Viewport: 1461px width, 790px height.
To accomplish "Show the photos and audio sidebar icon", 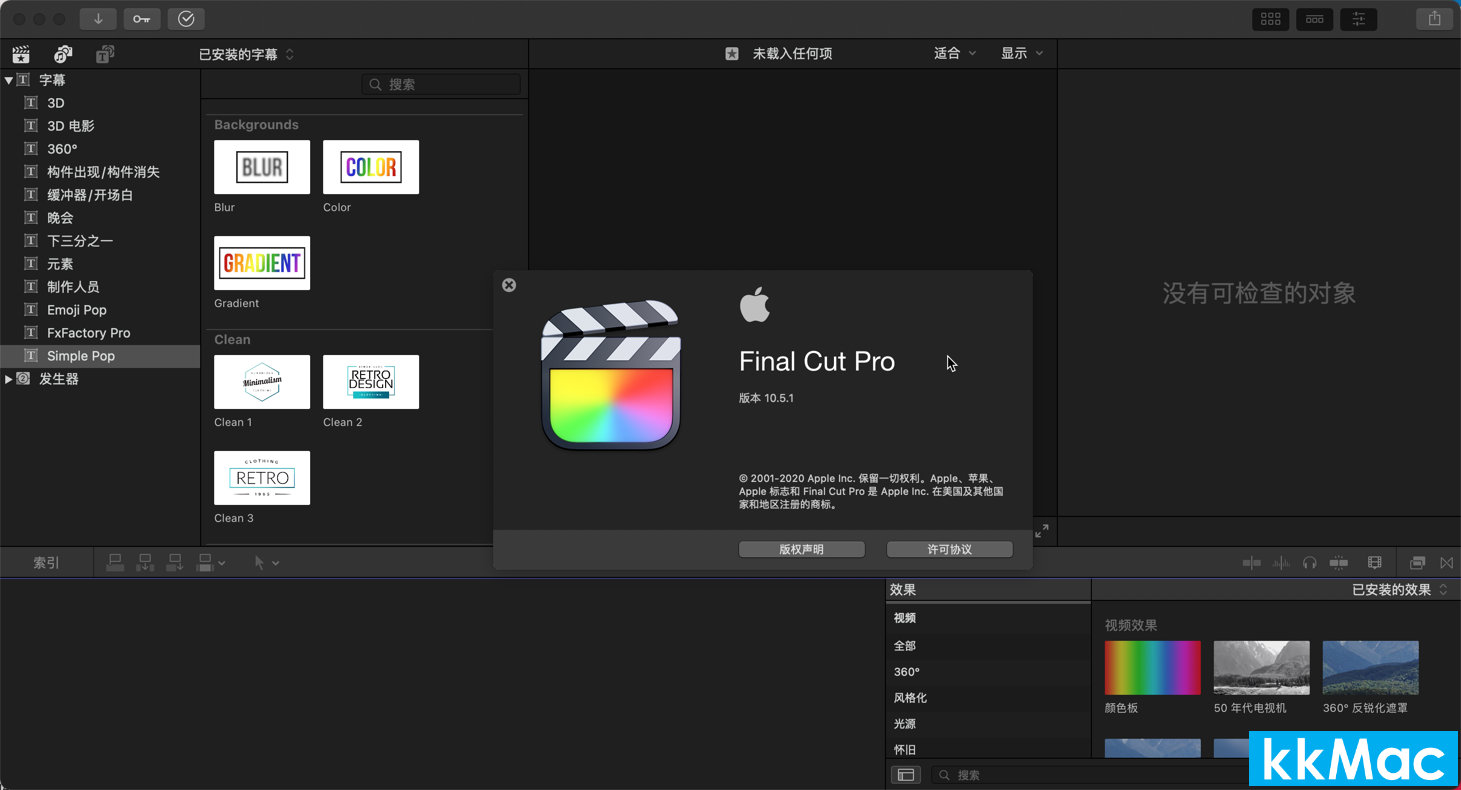I will click(63, 54).
